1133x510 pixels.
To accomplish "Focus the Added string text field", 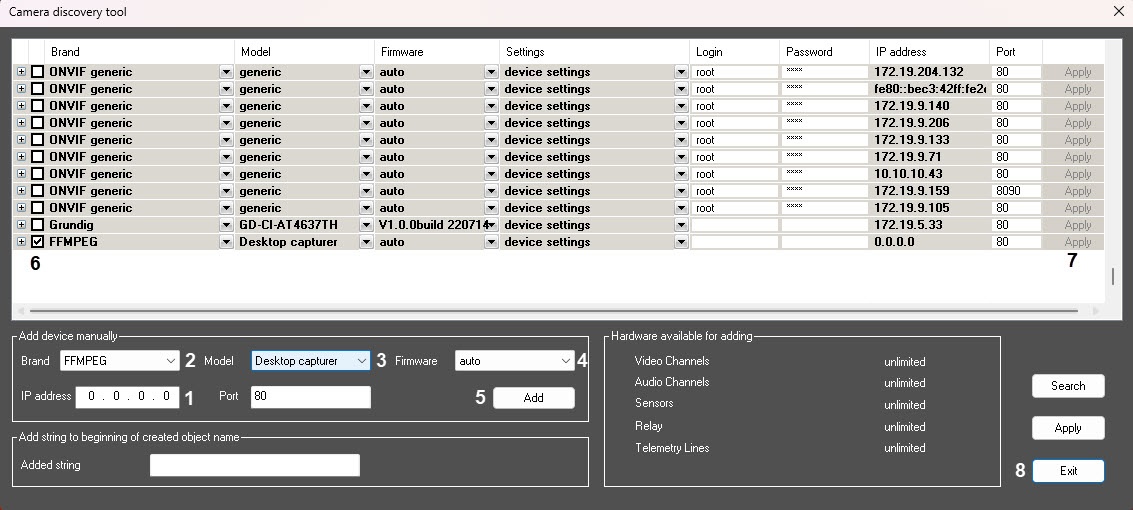I will coord(254,465).
